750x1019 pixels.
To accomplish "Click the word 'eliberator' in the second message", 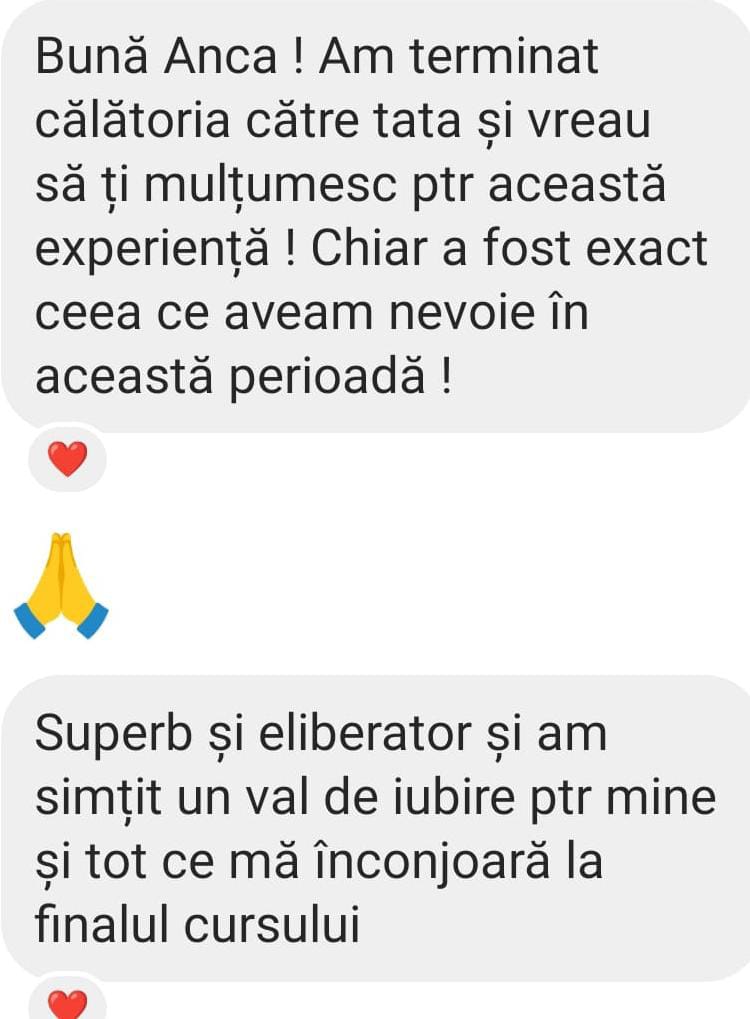I will (365, 734).
